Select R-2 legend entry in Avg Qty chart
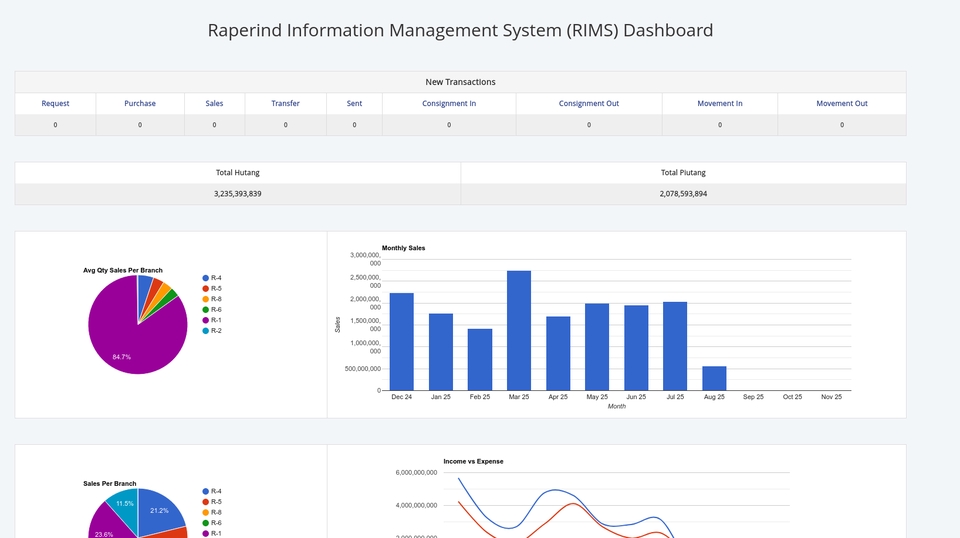 (215, 331)
